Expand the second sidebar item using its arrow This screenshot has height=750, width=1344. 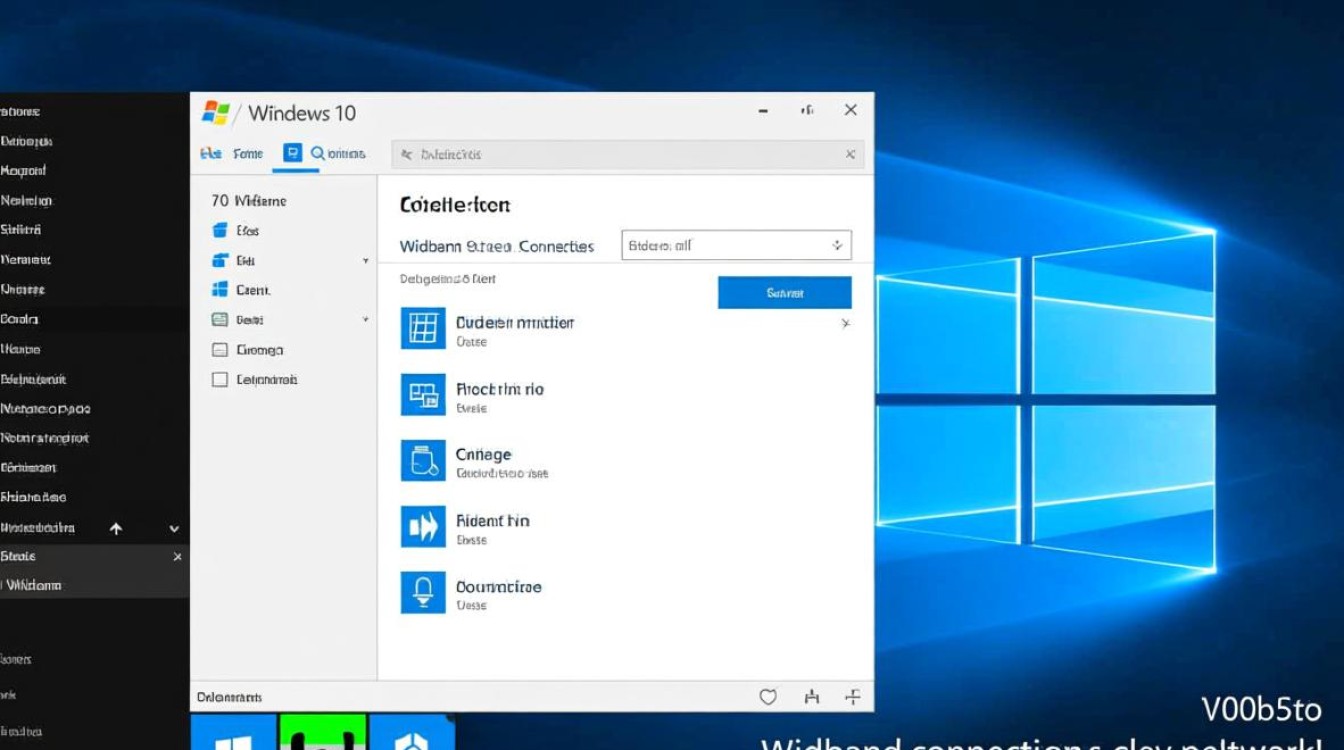click(x=366, y=261)
